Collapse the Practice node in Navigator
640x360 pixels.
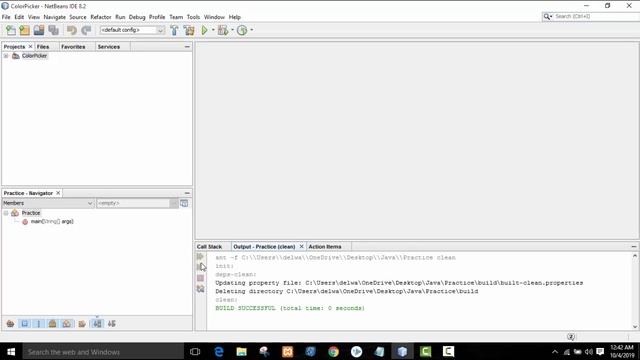6,213
